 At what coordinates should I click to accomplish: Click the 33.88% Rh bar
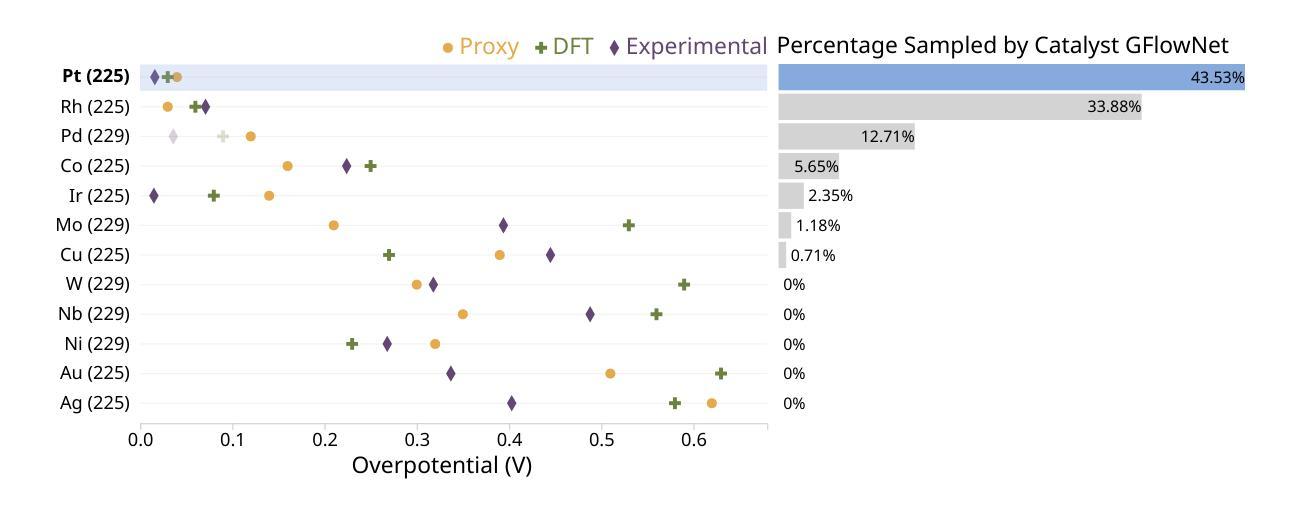(x=959, y=107)
